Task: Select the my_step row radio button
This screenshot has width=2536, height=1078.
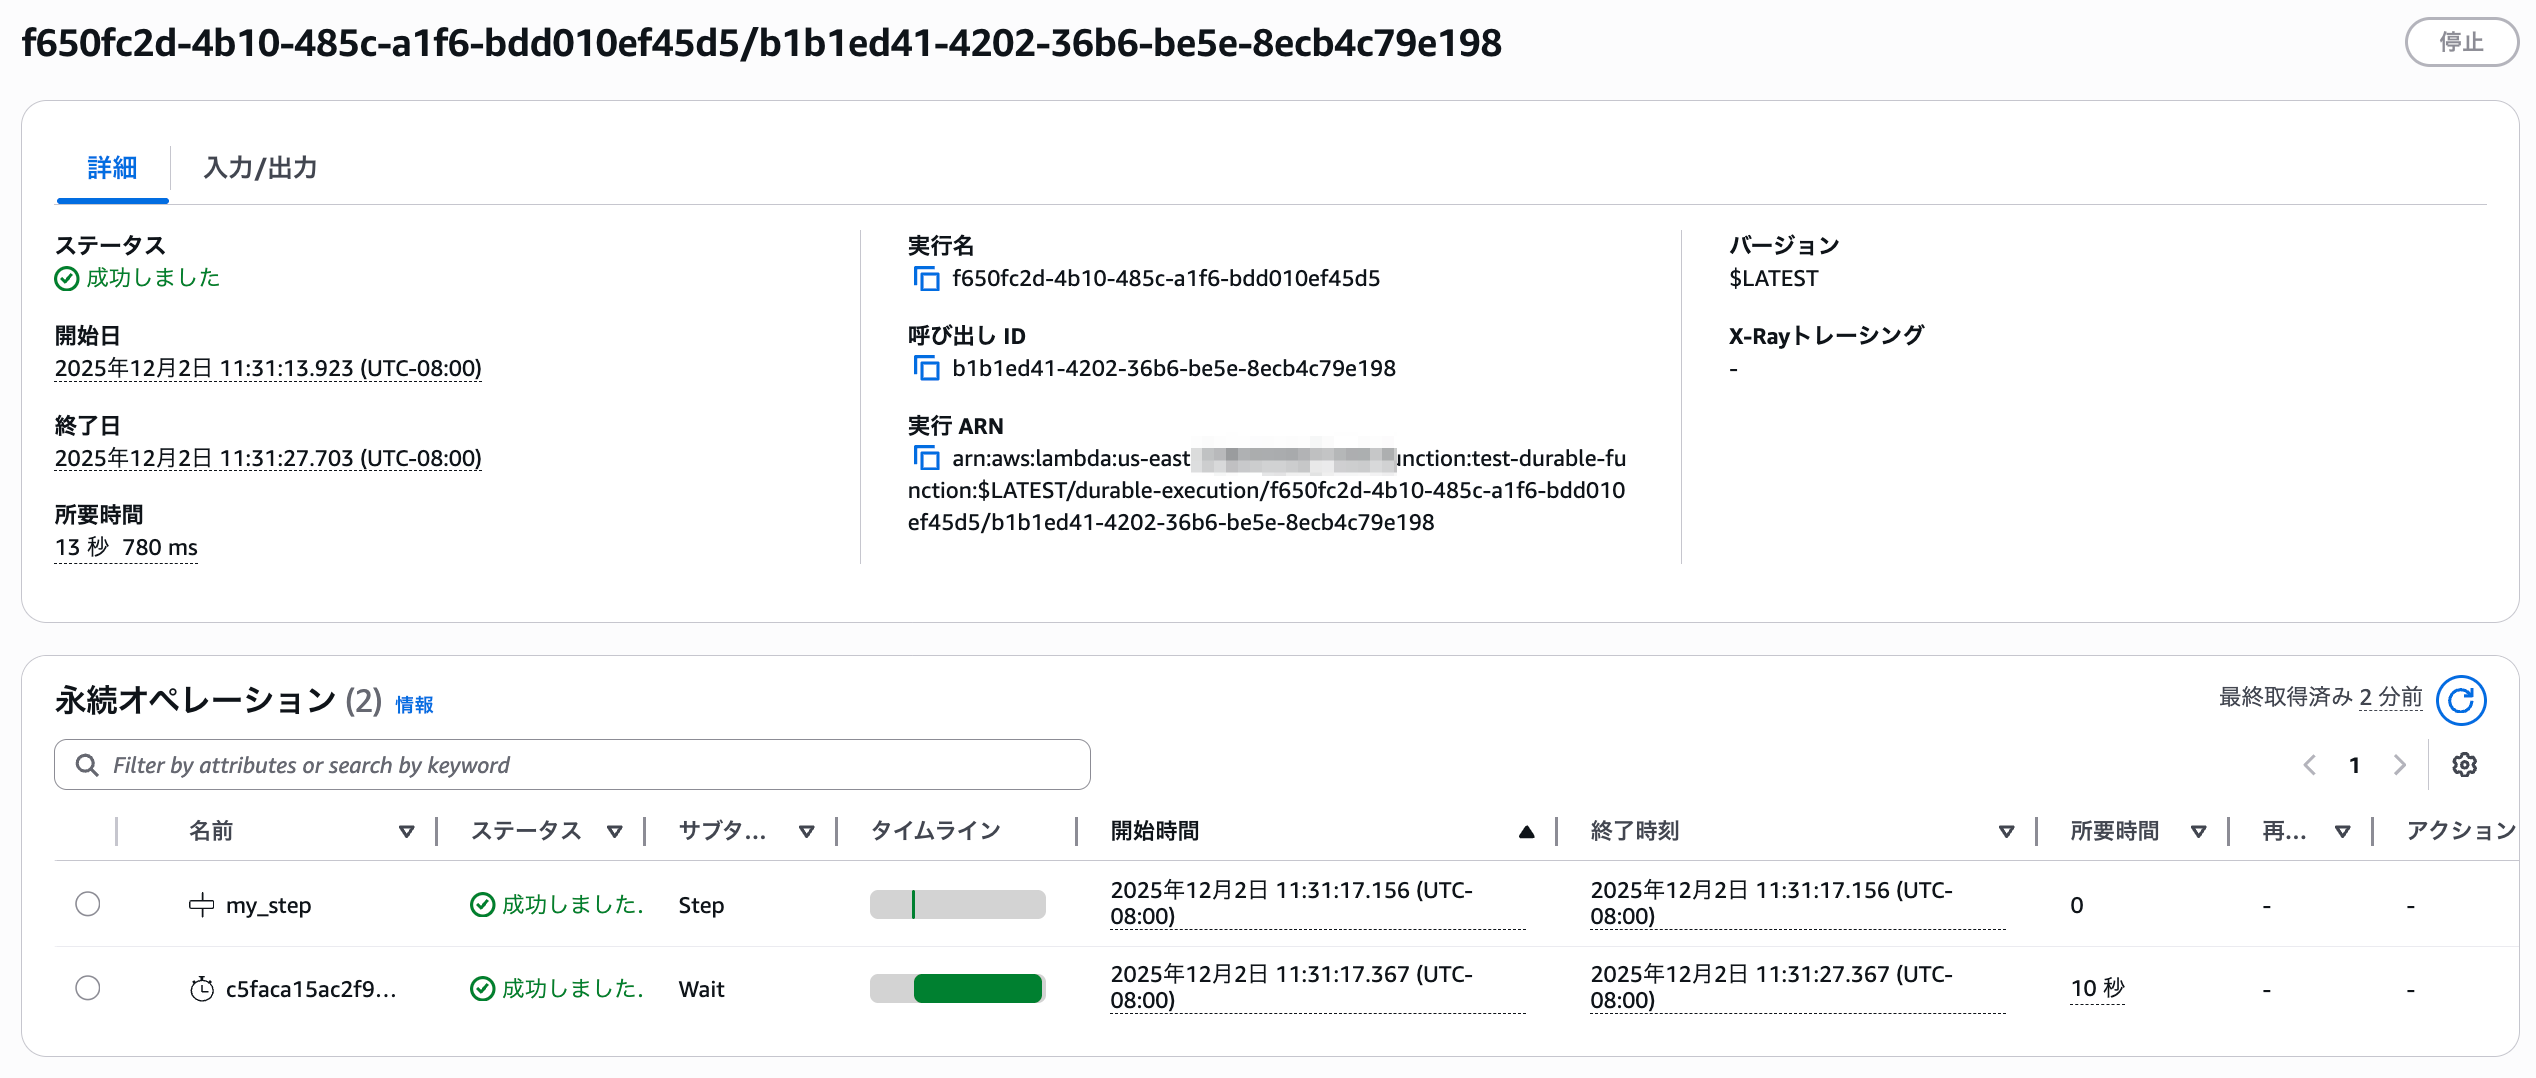Action: [x=88, y=903]
